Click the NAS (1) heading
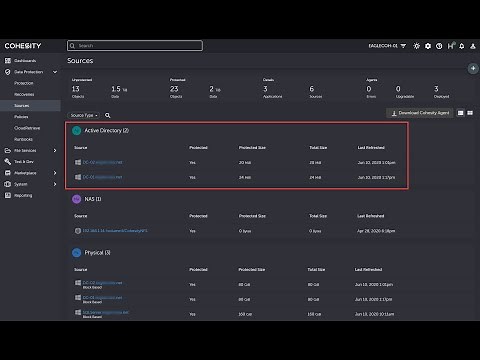 pos(93,199)
